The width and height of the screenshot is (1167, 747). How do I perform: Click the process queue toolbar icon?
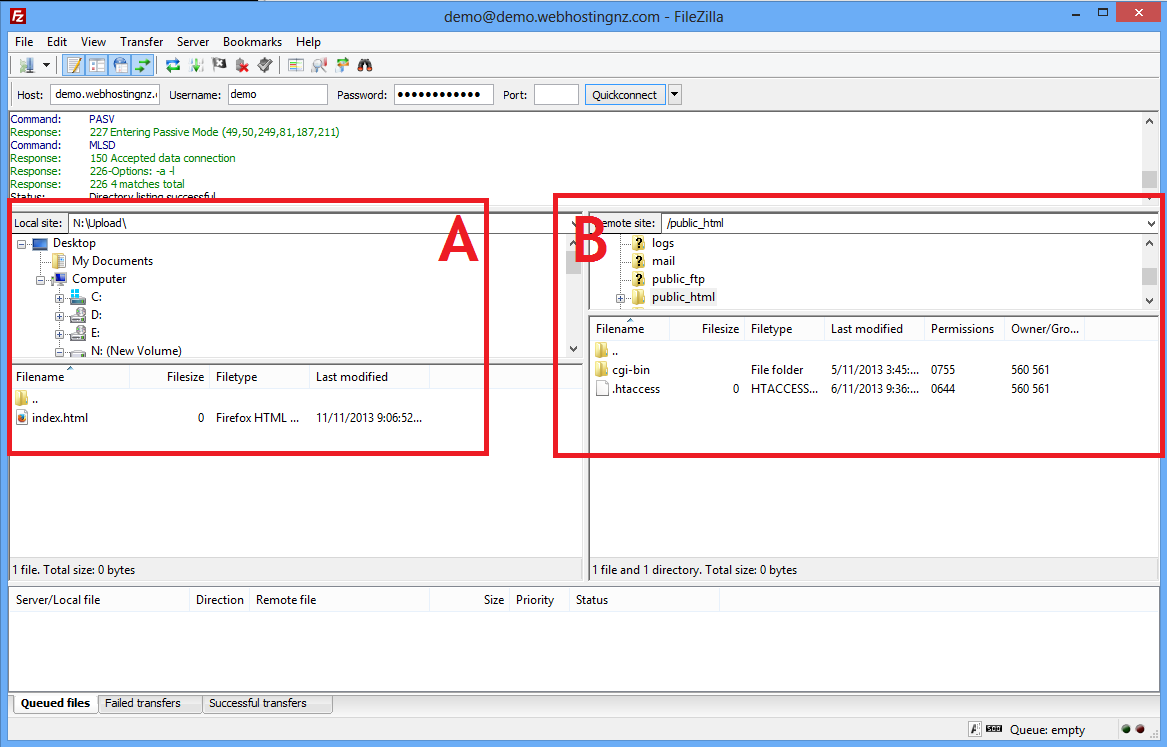coord(196,65)
